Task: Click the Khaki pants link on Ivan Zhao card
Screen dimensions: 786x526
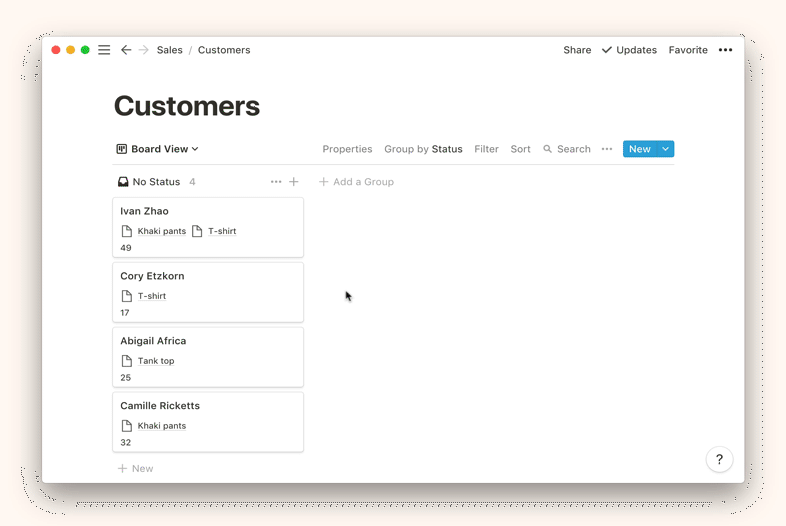Action: pyautogui.click(x=161, y=231)
